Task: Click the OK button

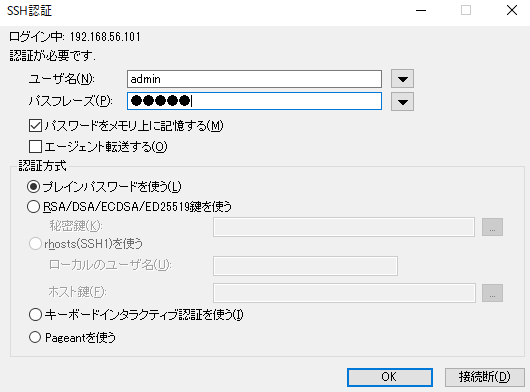Action: [390, 377]
